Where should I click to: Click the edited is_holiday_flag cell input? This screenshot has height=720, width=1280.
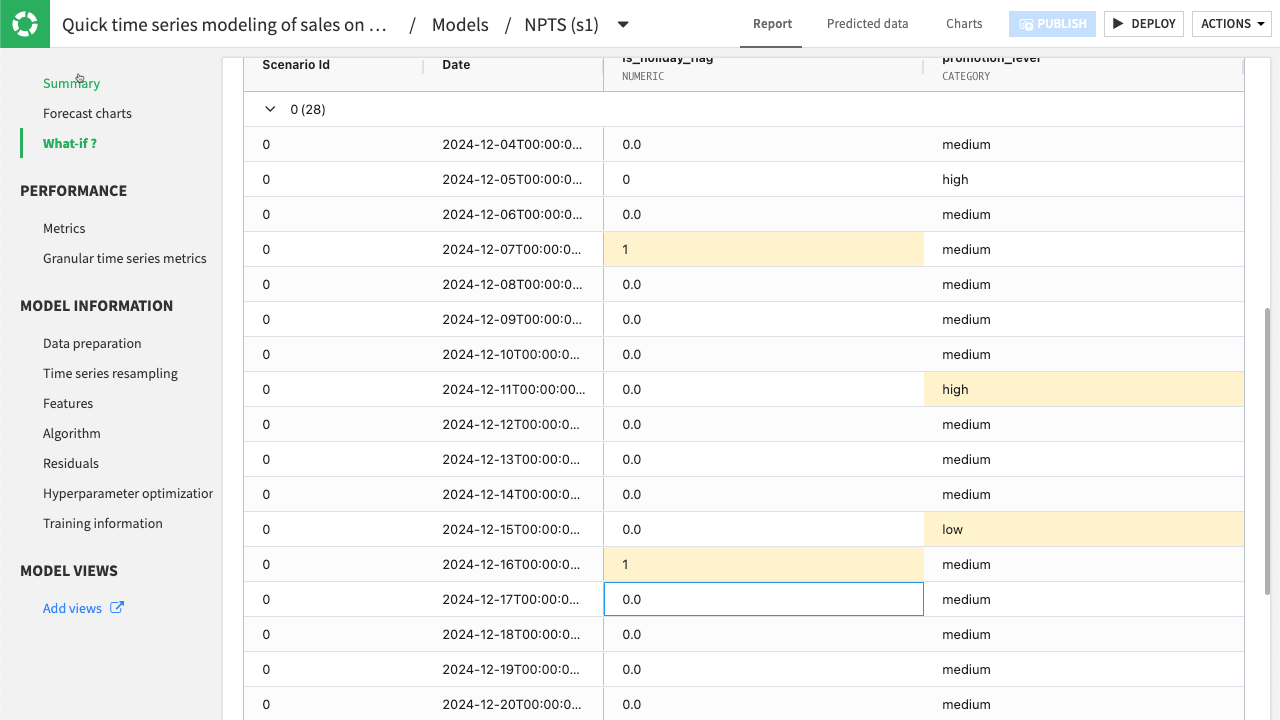763,599
